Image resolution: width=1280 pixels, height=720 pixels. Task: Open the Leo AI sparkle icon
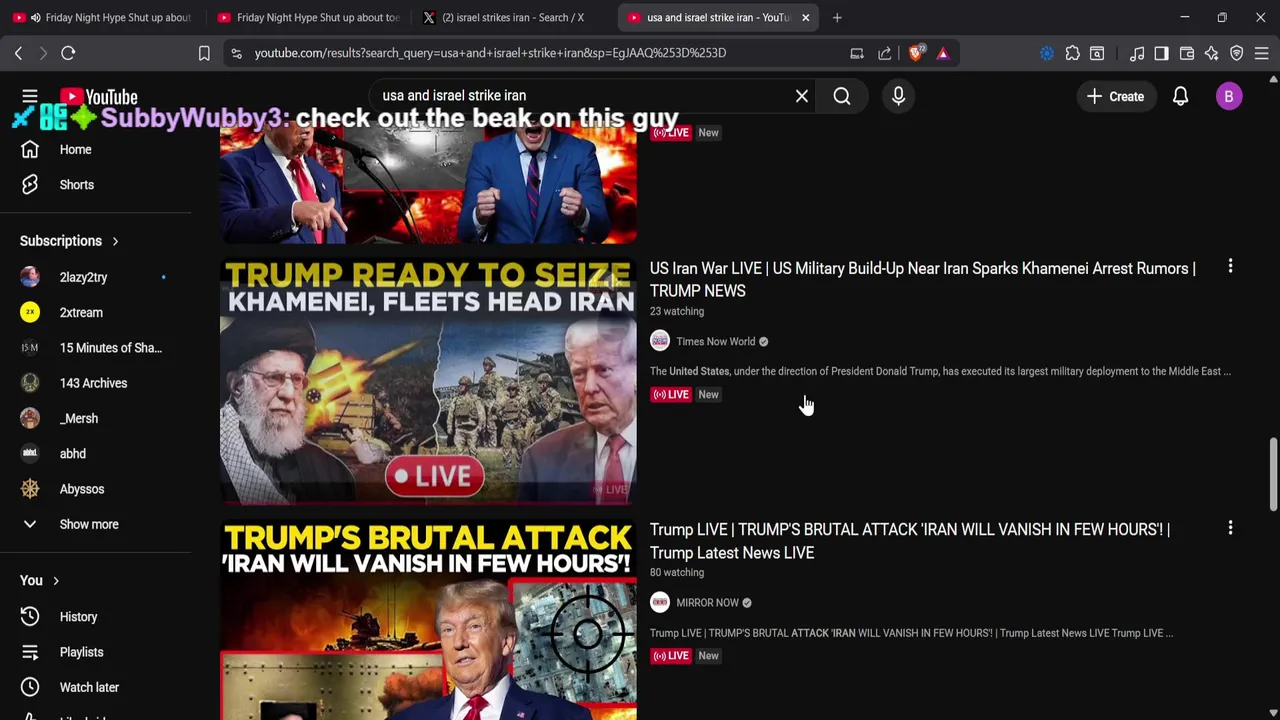pyautogui.click(x=1212, y=53)
